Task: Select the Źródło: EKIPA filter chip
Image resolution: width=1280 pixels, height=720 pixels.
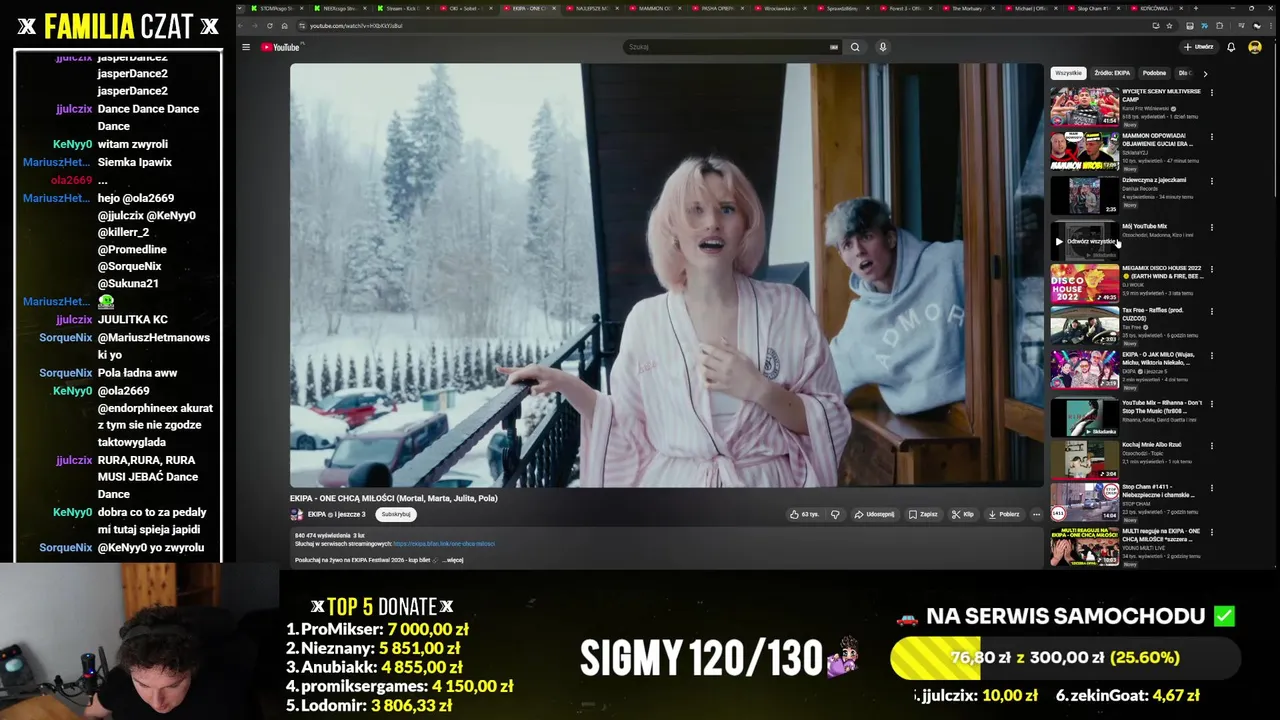Action: [x=1112, y=73]
